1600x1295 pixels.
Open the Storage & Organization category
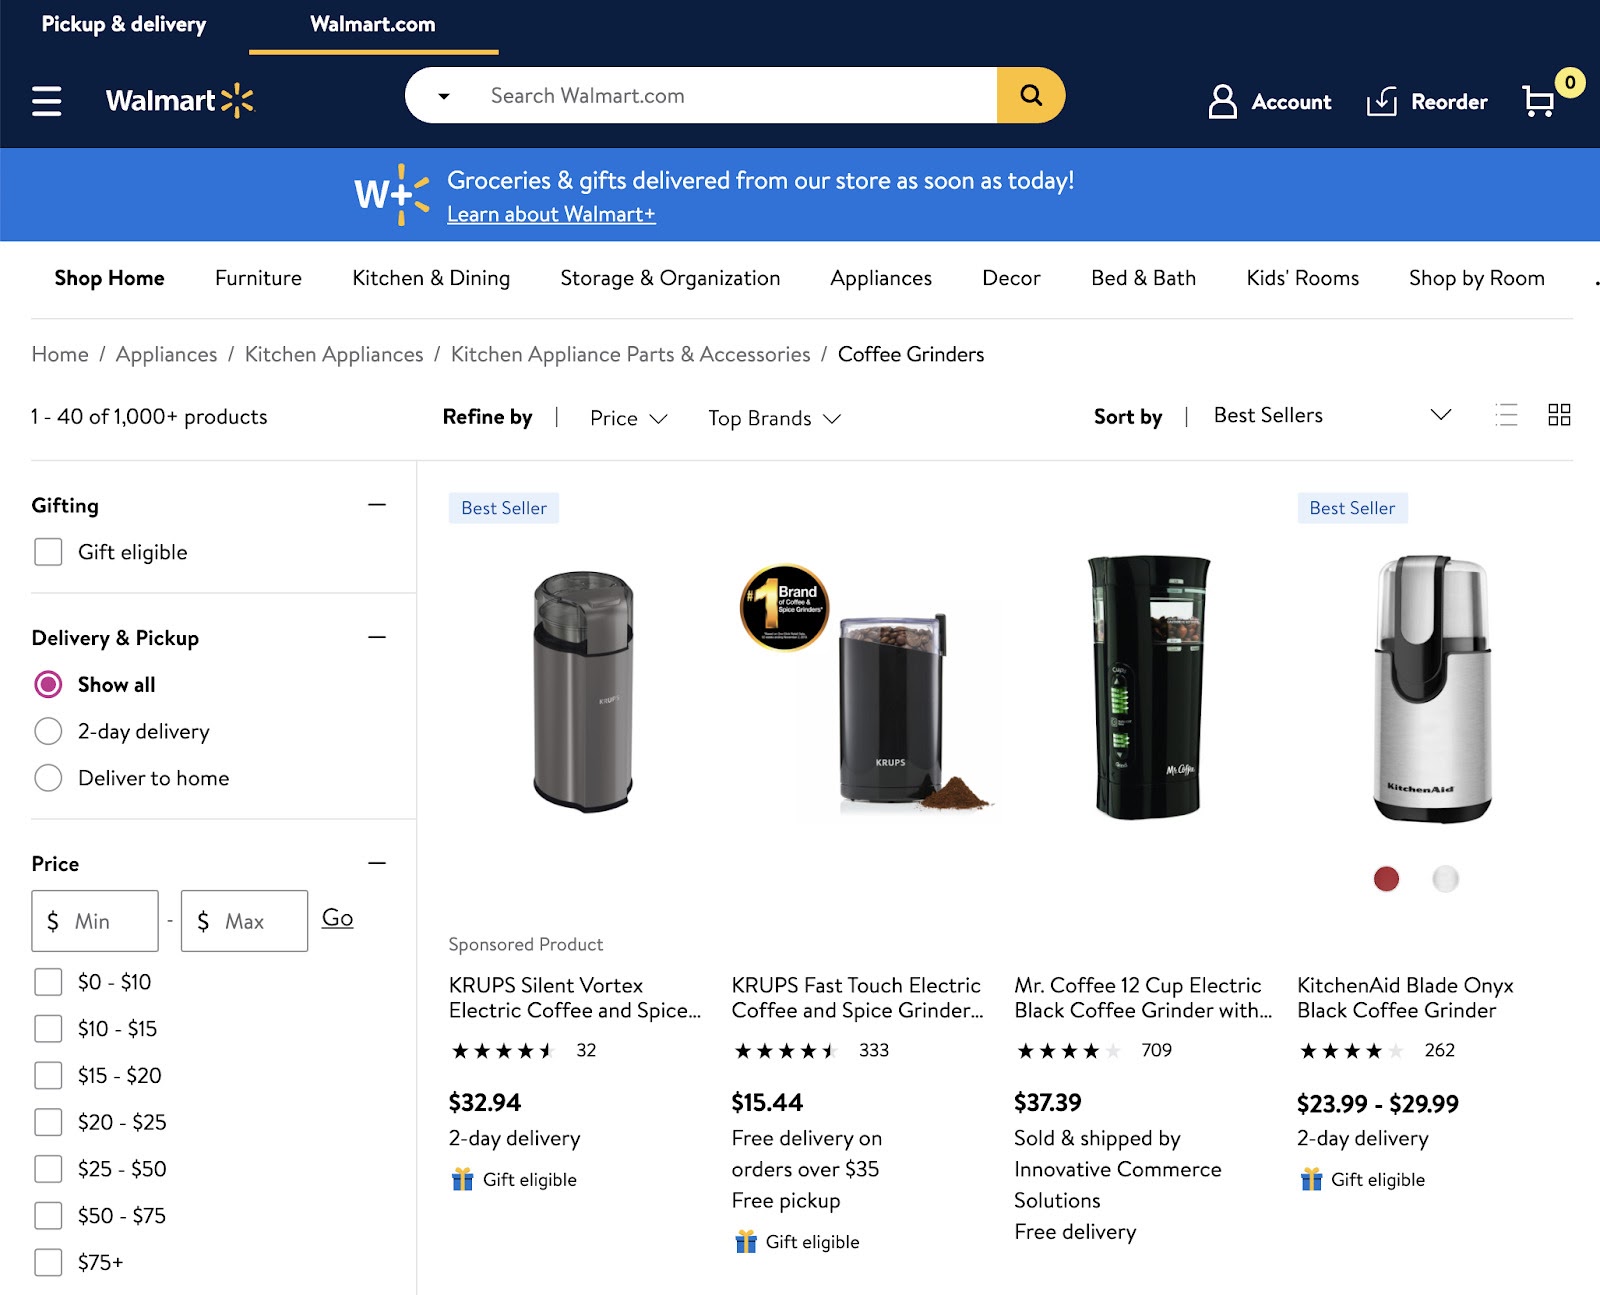[670, 278]
